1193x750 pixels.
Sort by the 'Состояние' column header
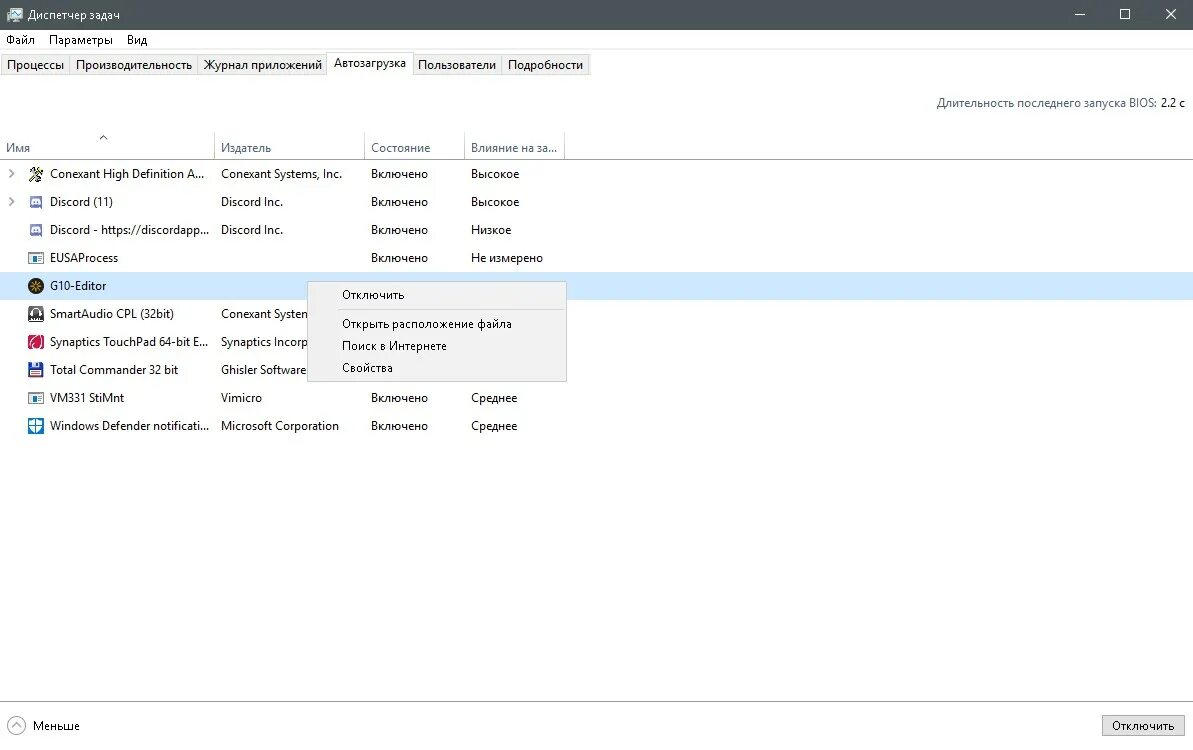coord(415,145)
